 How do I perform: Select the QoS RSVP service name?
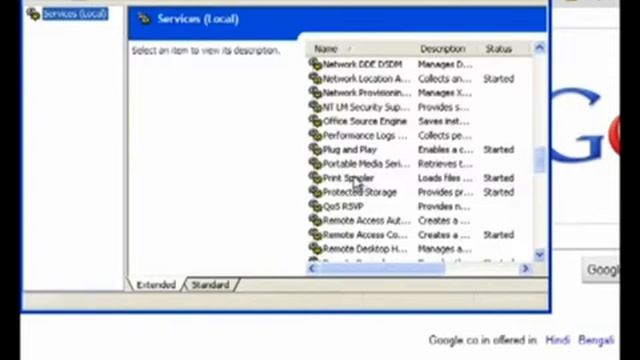[x=343, y=207]
